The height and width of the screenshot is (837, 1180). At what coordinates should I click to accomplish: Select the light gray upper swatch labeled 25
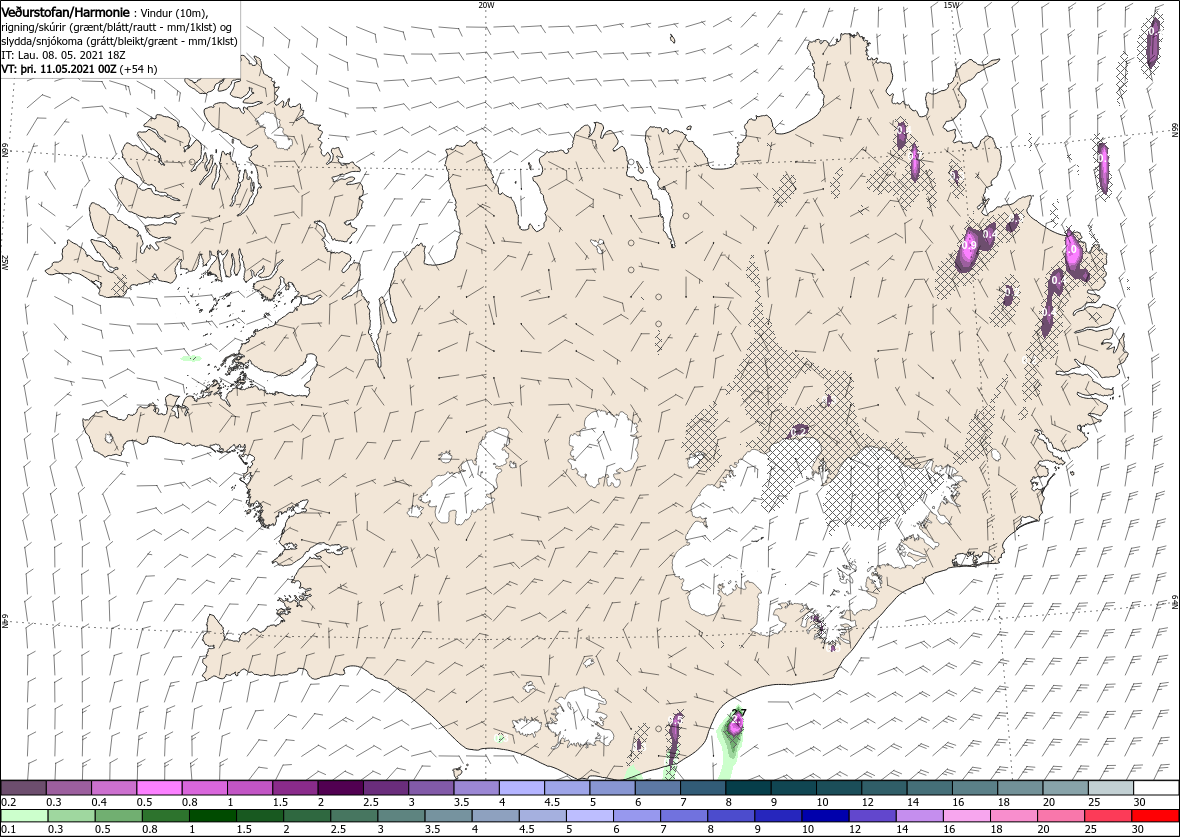point(1111,787)
